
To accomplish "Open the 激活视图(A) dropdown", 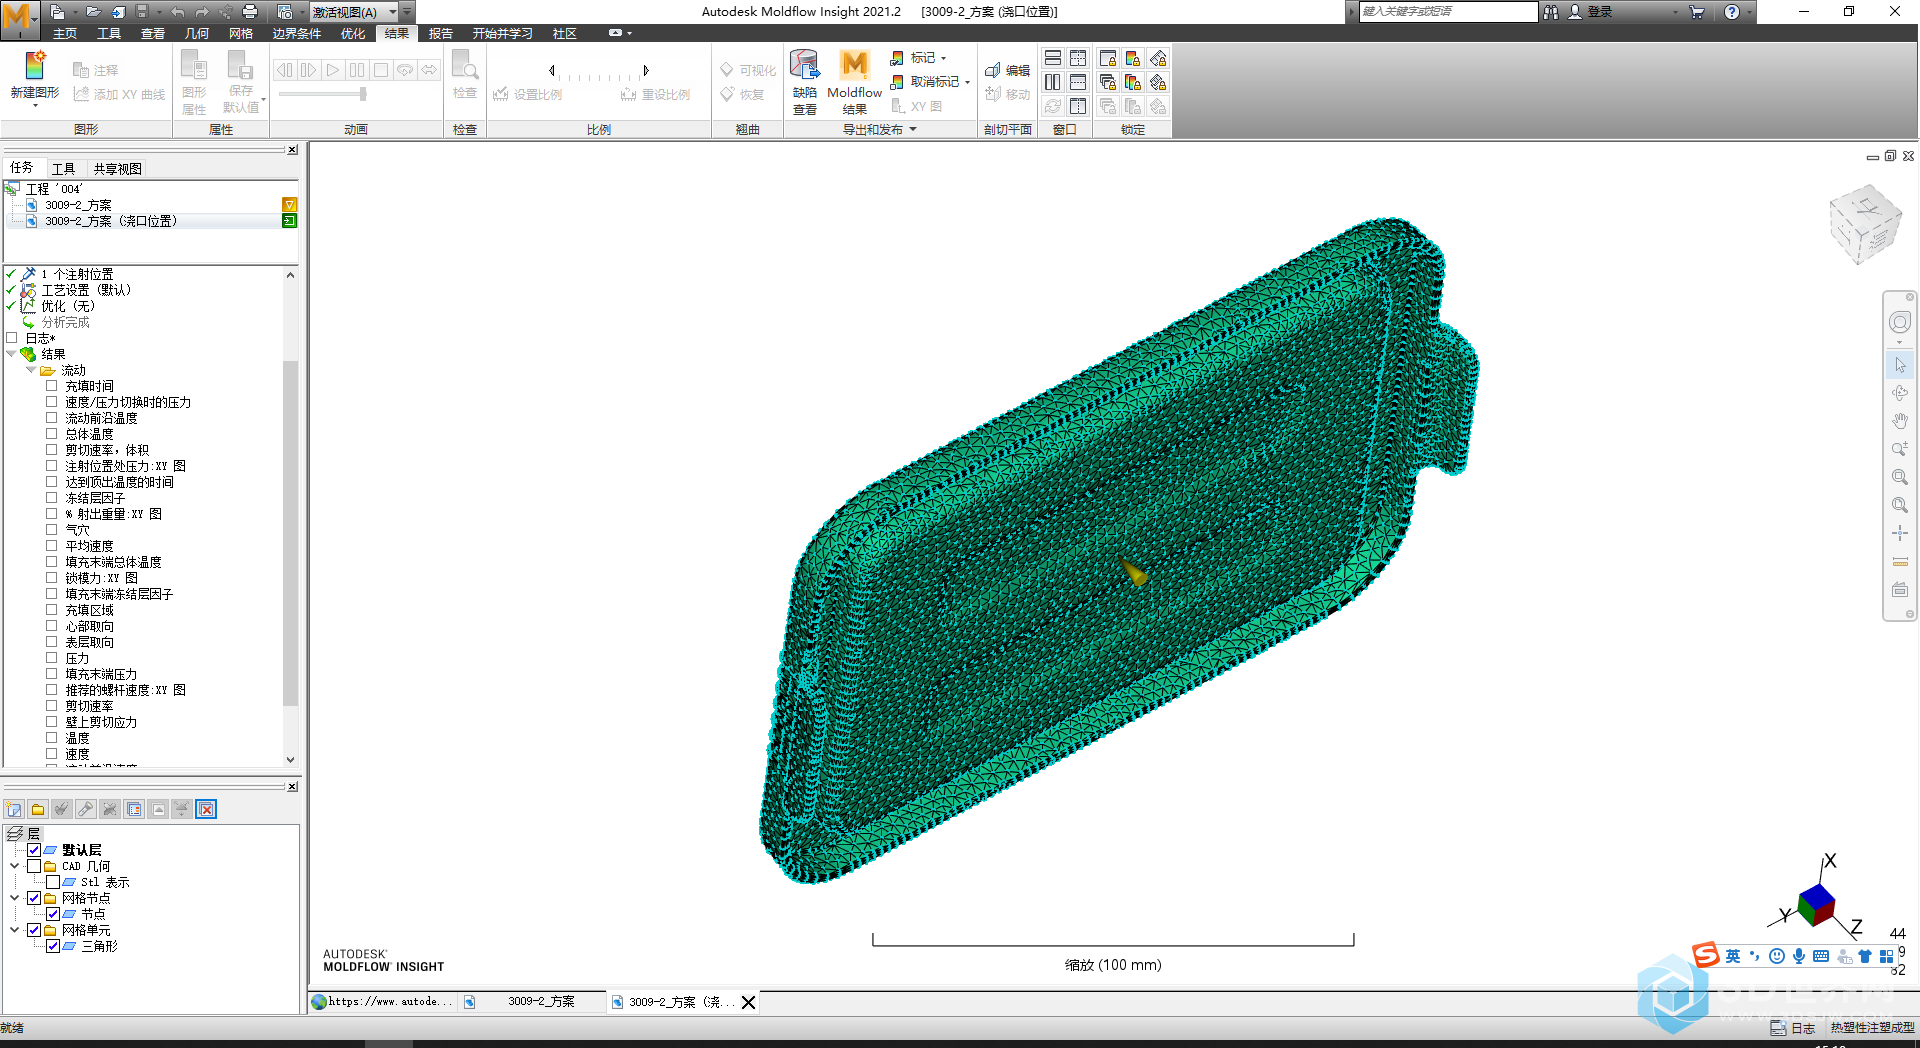I will 392,12.
